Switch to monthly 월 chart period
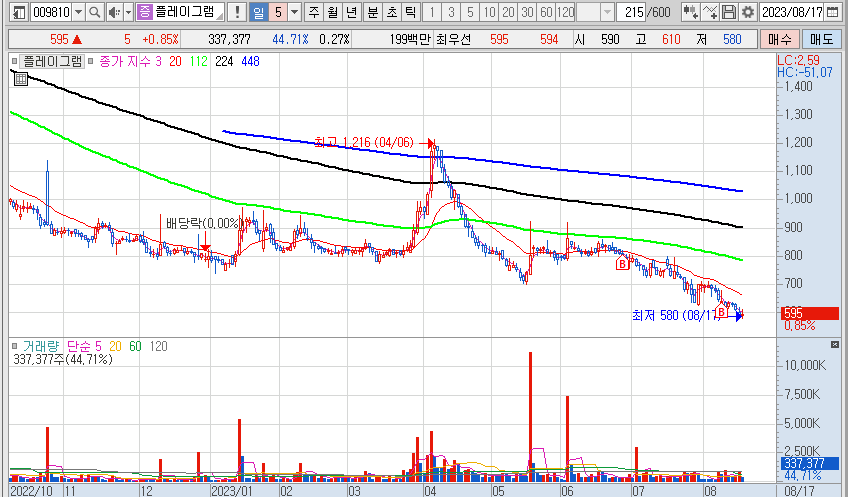Screen dimensions: 848x497 [x=333, y=12]
